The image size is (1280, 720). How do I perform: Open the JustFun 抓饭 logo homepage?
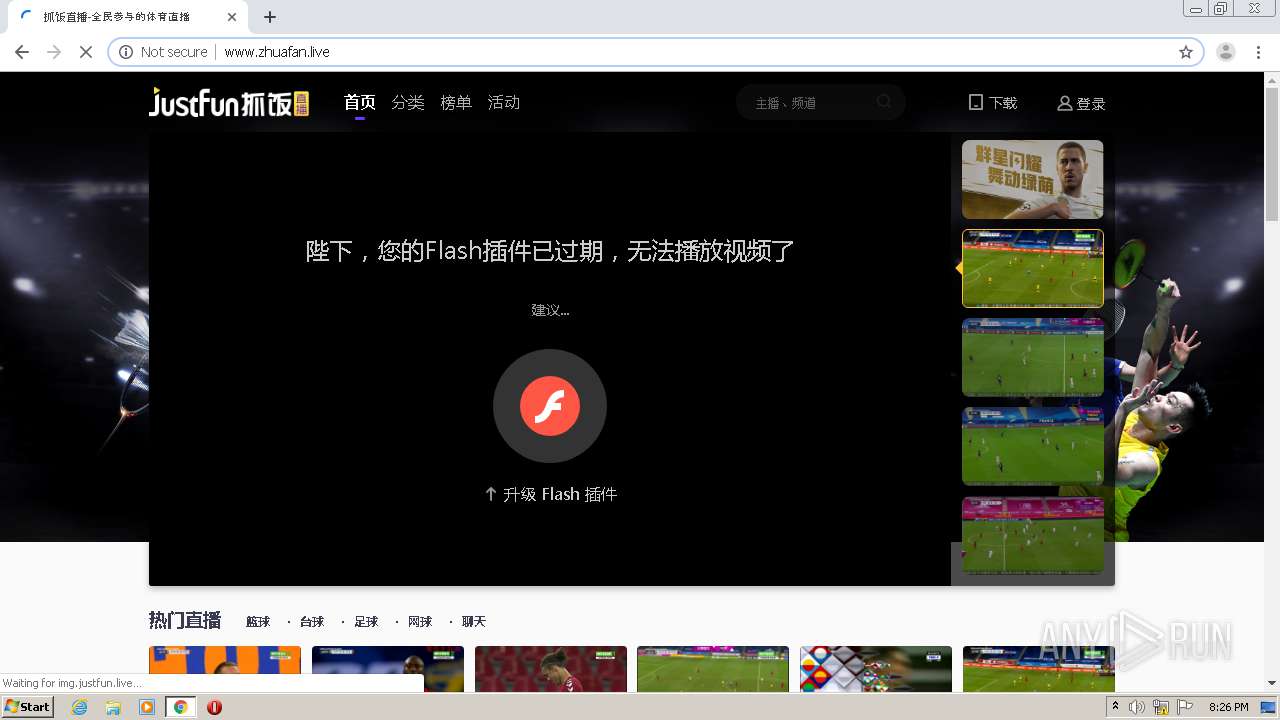[229, 102]
